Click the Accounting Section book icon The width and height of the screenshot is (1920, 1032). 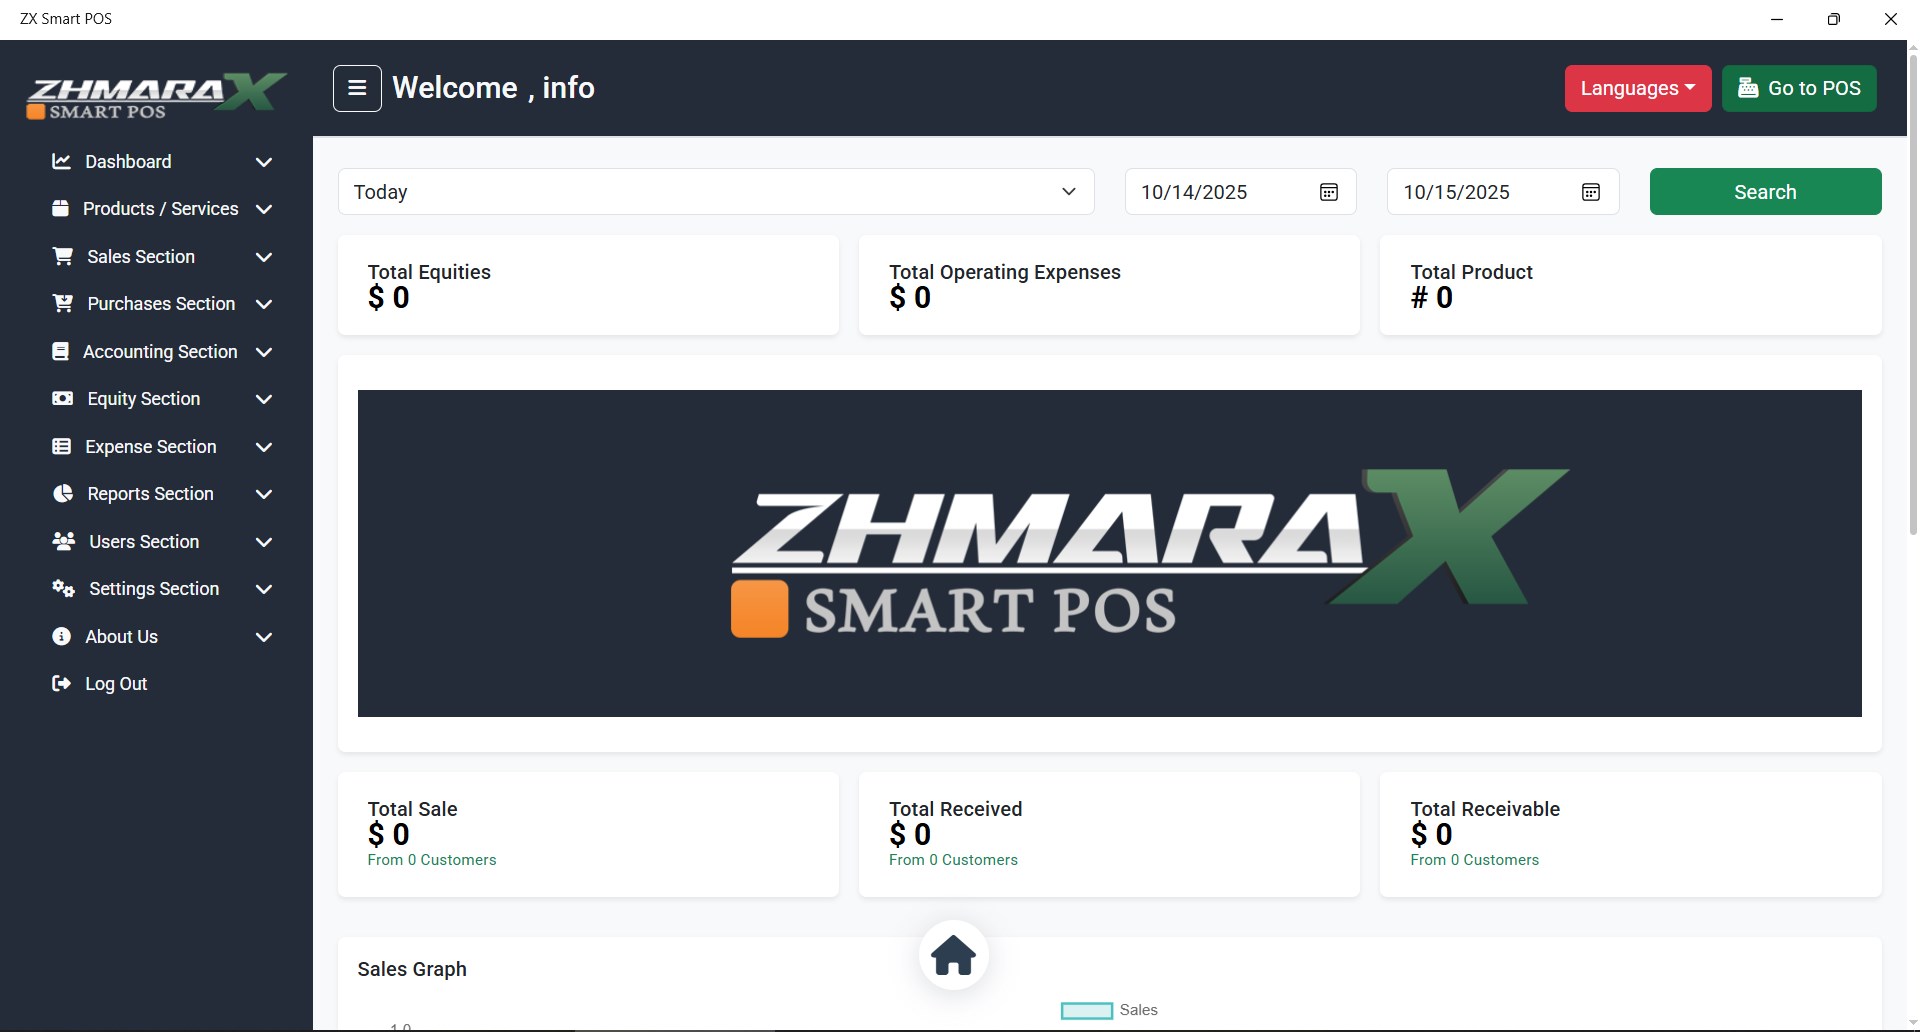[61, 351]
